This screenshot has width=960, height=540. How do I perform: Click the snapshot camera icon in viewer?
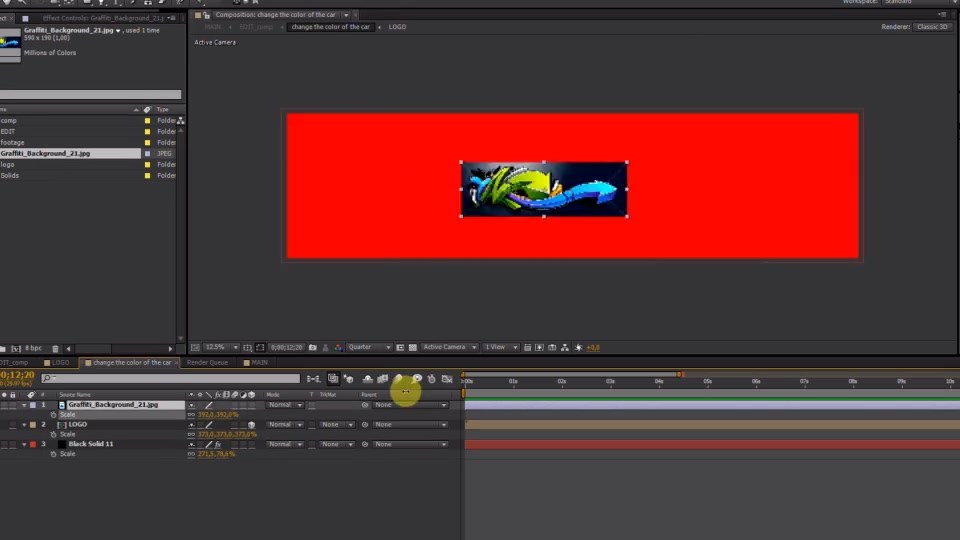[x=313, y=347]
